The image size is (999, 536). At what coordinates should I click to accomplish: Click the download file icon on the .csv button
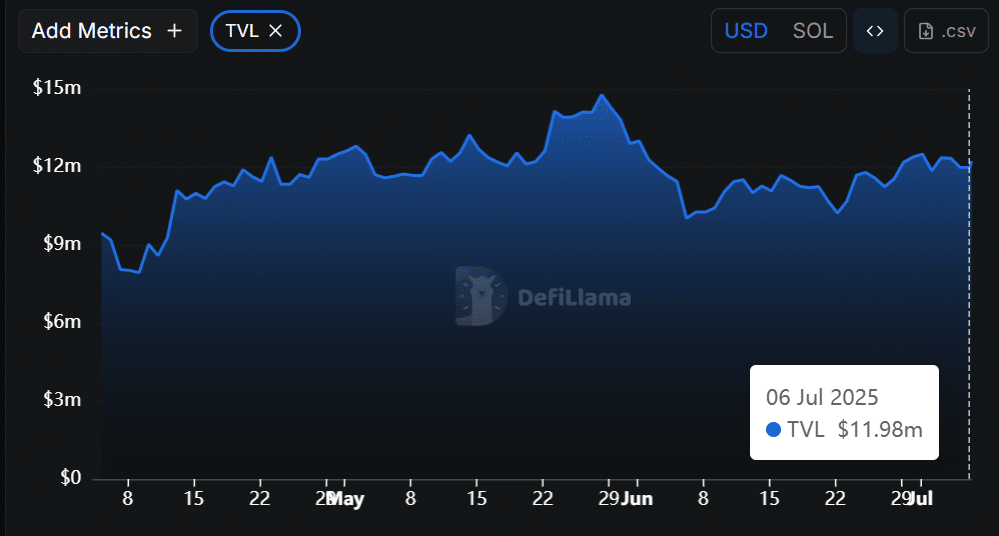coord(926,31)
